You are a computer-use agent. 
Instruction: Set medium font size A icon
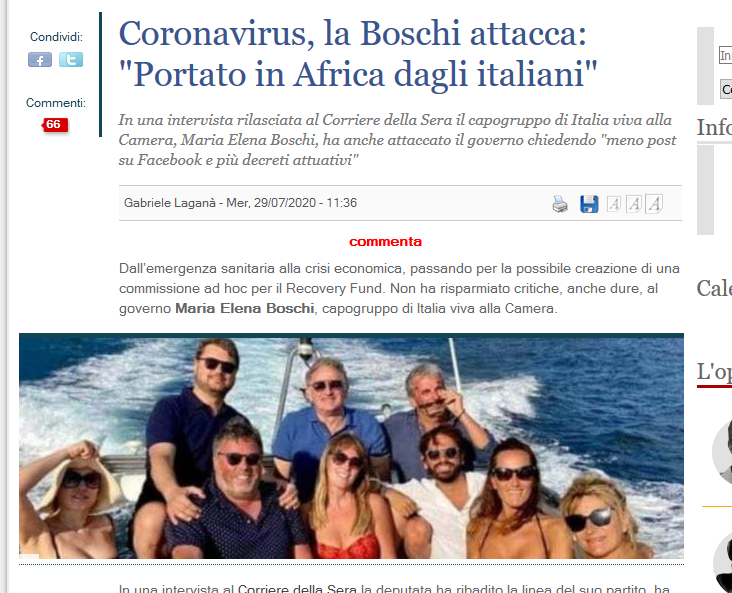[633, 204]
